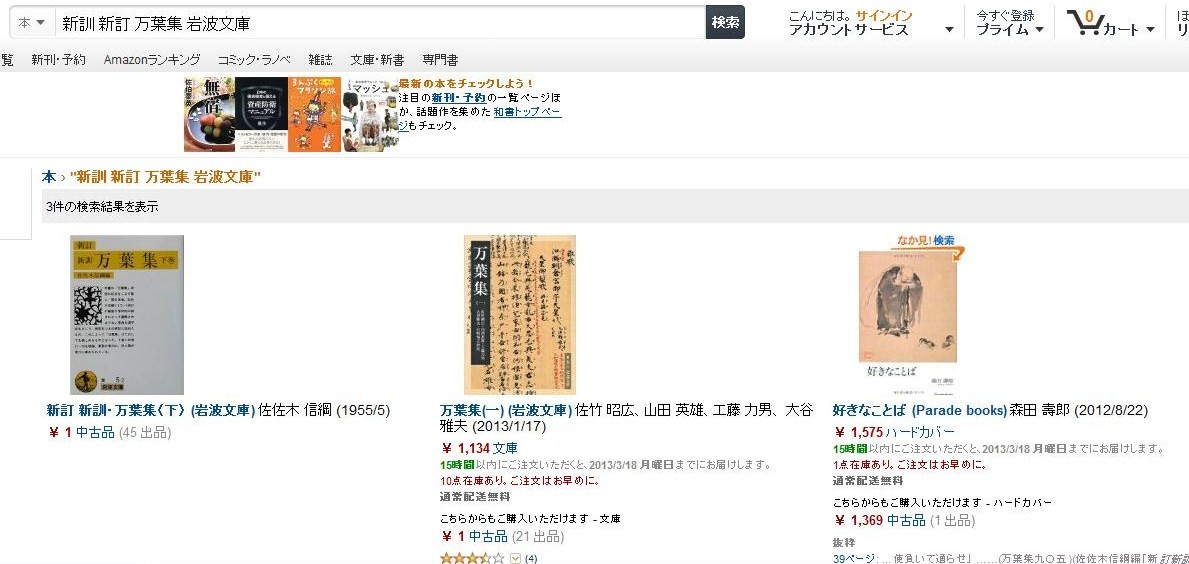This screenshot has width=1189, height=564.
Task: Open the コミック・ラノベ tab
Action: pyautogui.click(x=253, y=60)
